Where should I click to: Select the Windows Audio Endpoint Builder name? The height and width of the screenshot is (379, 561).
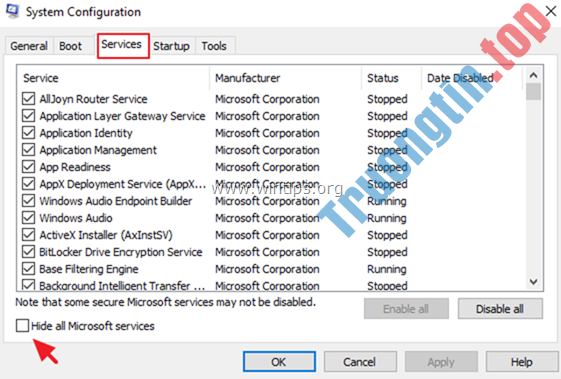(x=116, y=201)
